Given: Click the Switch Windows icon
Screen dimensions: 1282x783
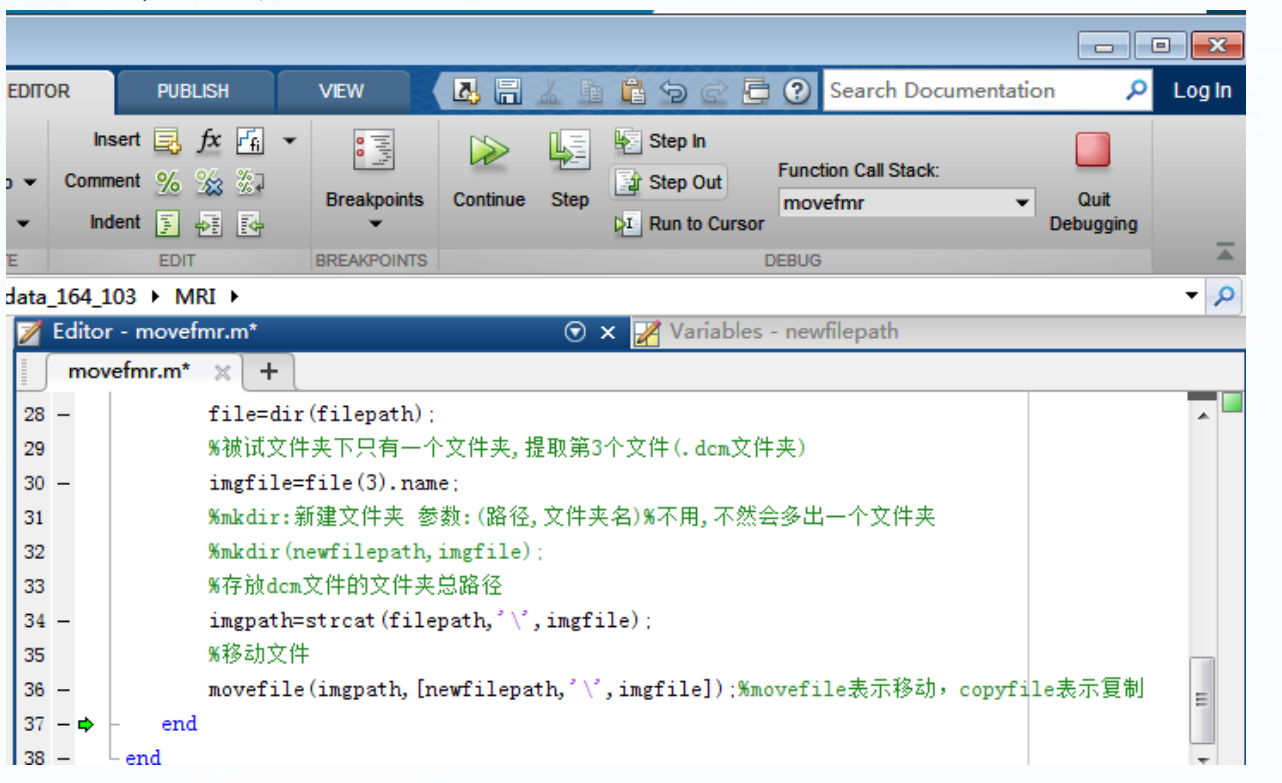Looking at the screenshot, I should pos(756,91).
